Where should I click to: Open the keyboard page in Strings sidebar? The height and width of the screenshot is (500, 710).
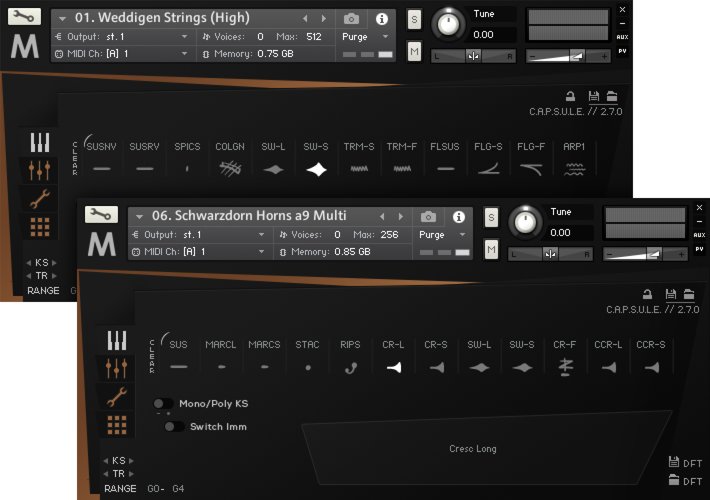[40, 142]
